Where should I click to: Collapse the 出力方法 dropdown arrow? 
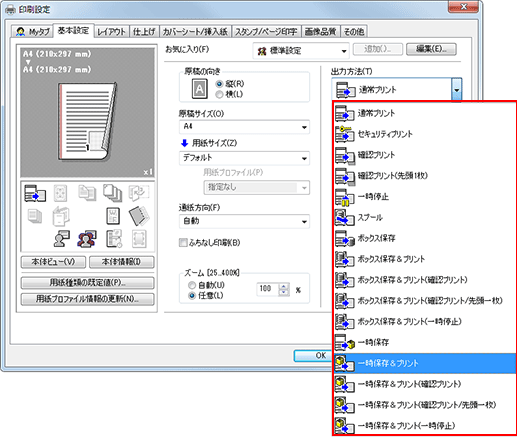[457, 89]
